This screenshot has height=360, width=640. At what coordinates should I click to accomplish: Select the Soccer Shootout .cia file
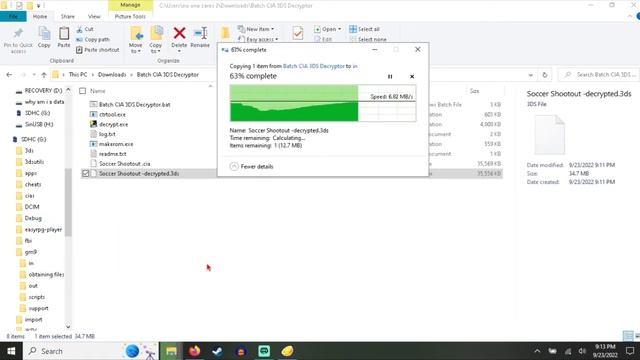124,164
